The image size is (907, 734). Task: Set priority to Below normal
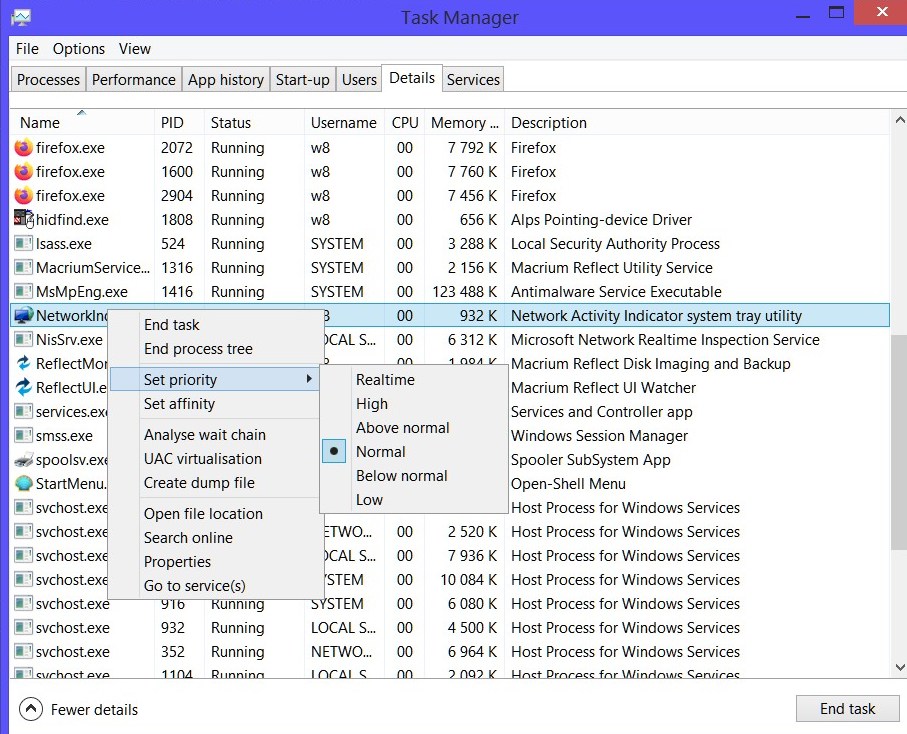pos(402,476)
